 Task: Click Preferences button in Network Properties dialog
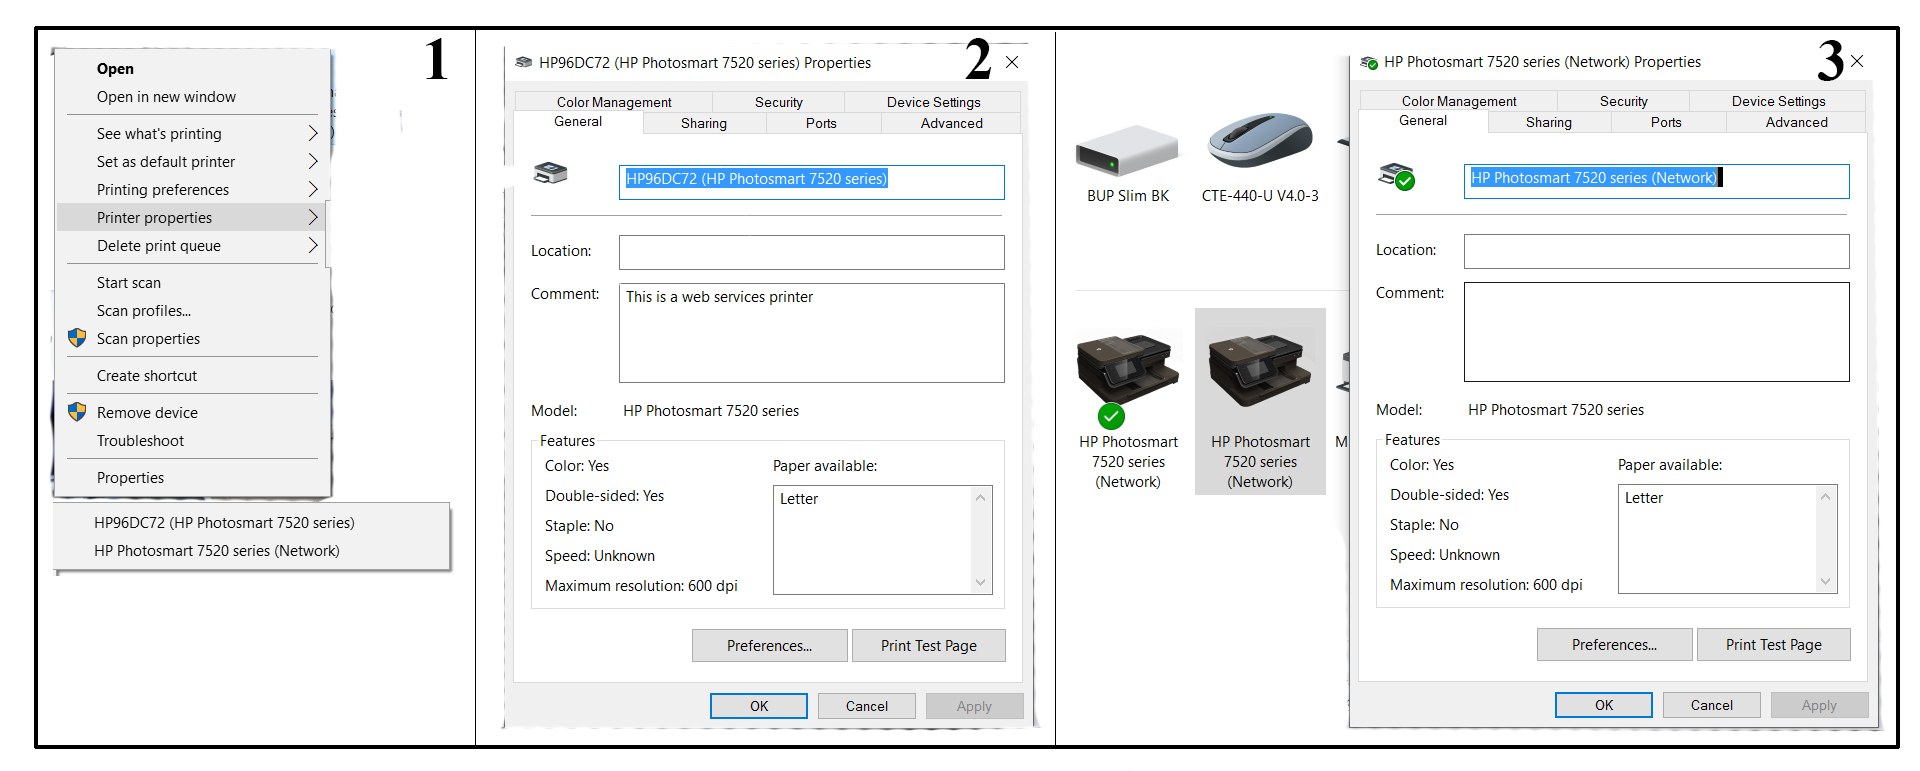1613,645
